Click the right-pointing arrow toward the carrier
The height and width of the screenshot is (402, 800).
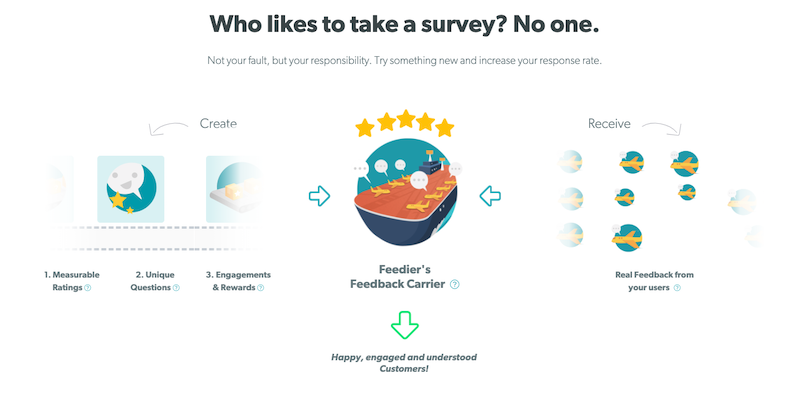tap(319, 195)
